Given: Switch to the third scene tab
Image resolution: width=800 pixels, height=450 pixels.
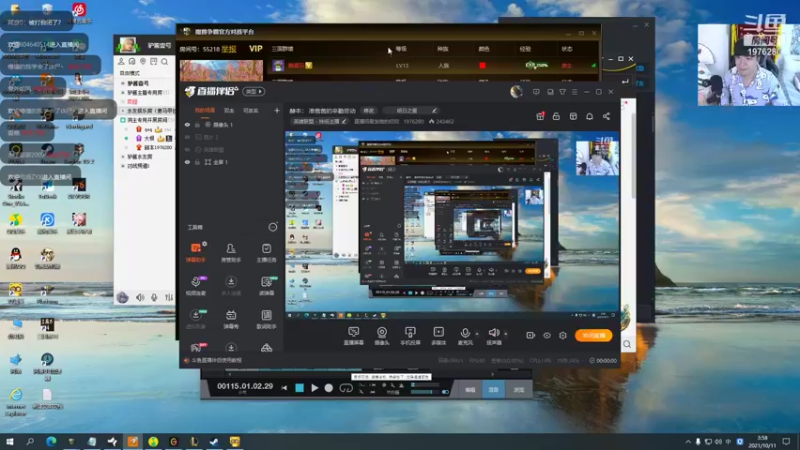Looking at the screenshot, I should [x=251, y=110].
